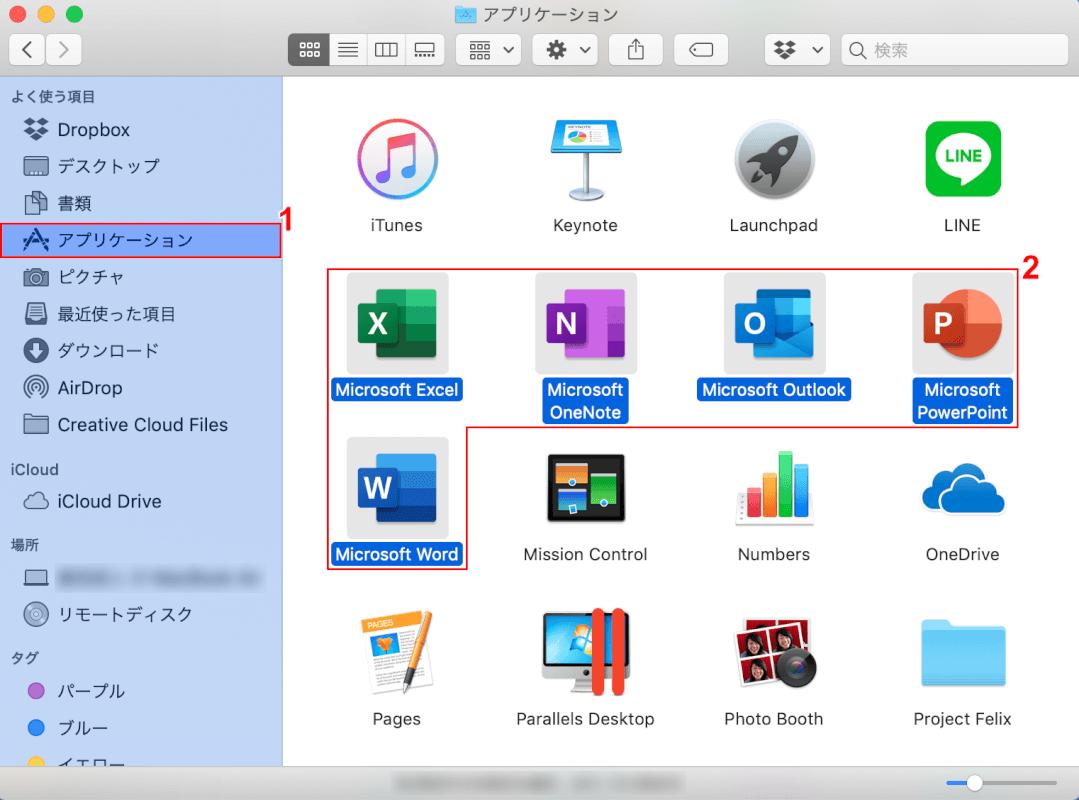Click the search field 検索
Screen dimensions: 1079x800
954,50
